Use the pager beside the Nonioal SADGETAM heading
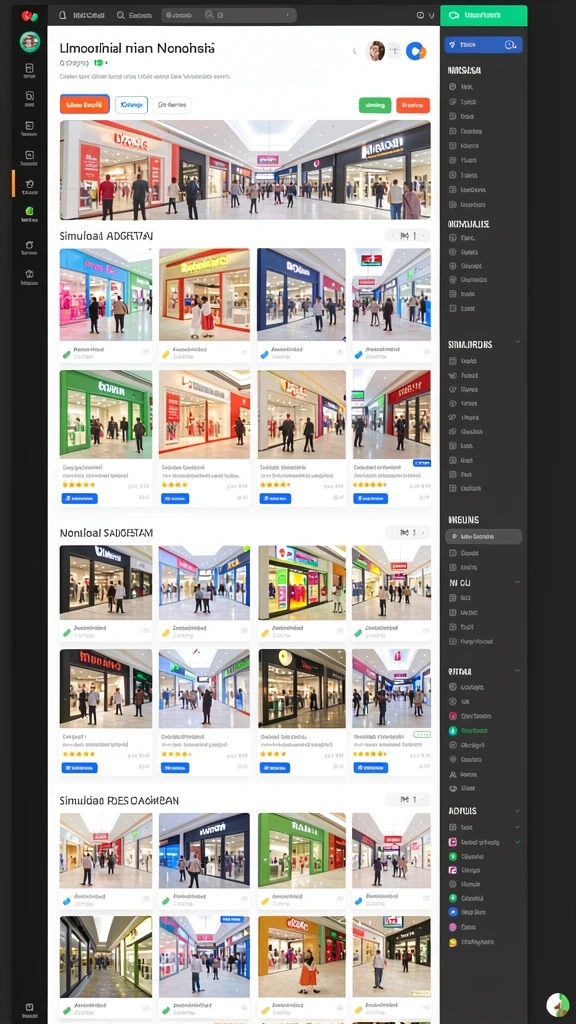576x1024 pixels. click(x=408, y=533)
